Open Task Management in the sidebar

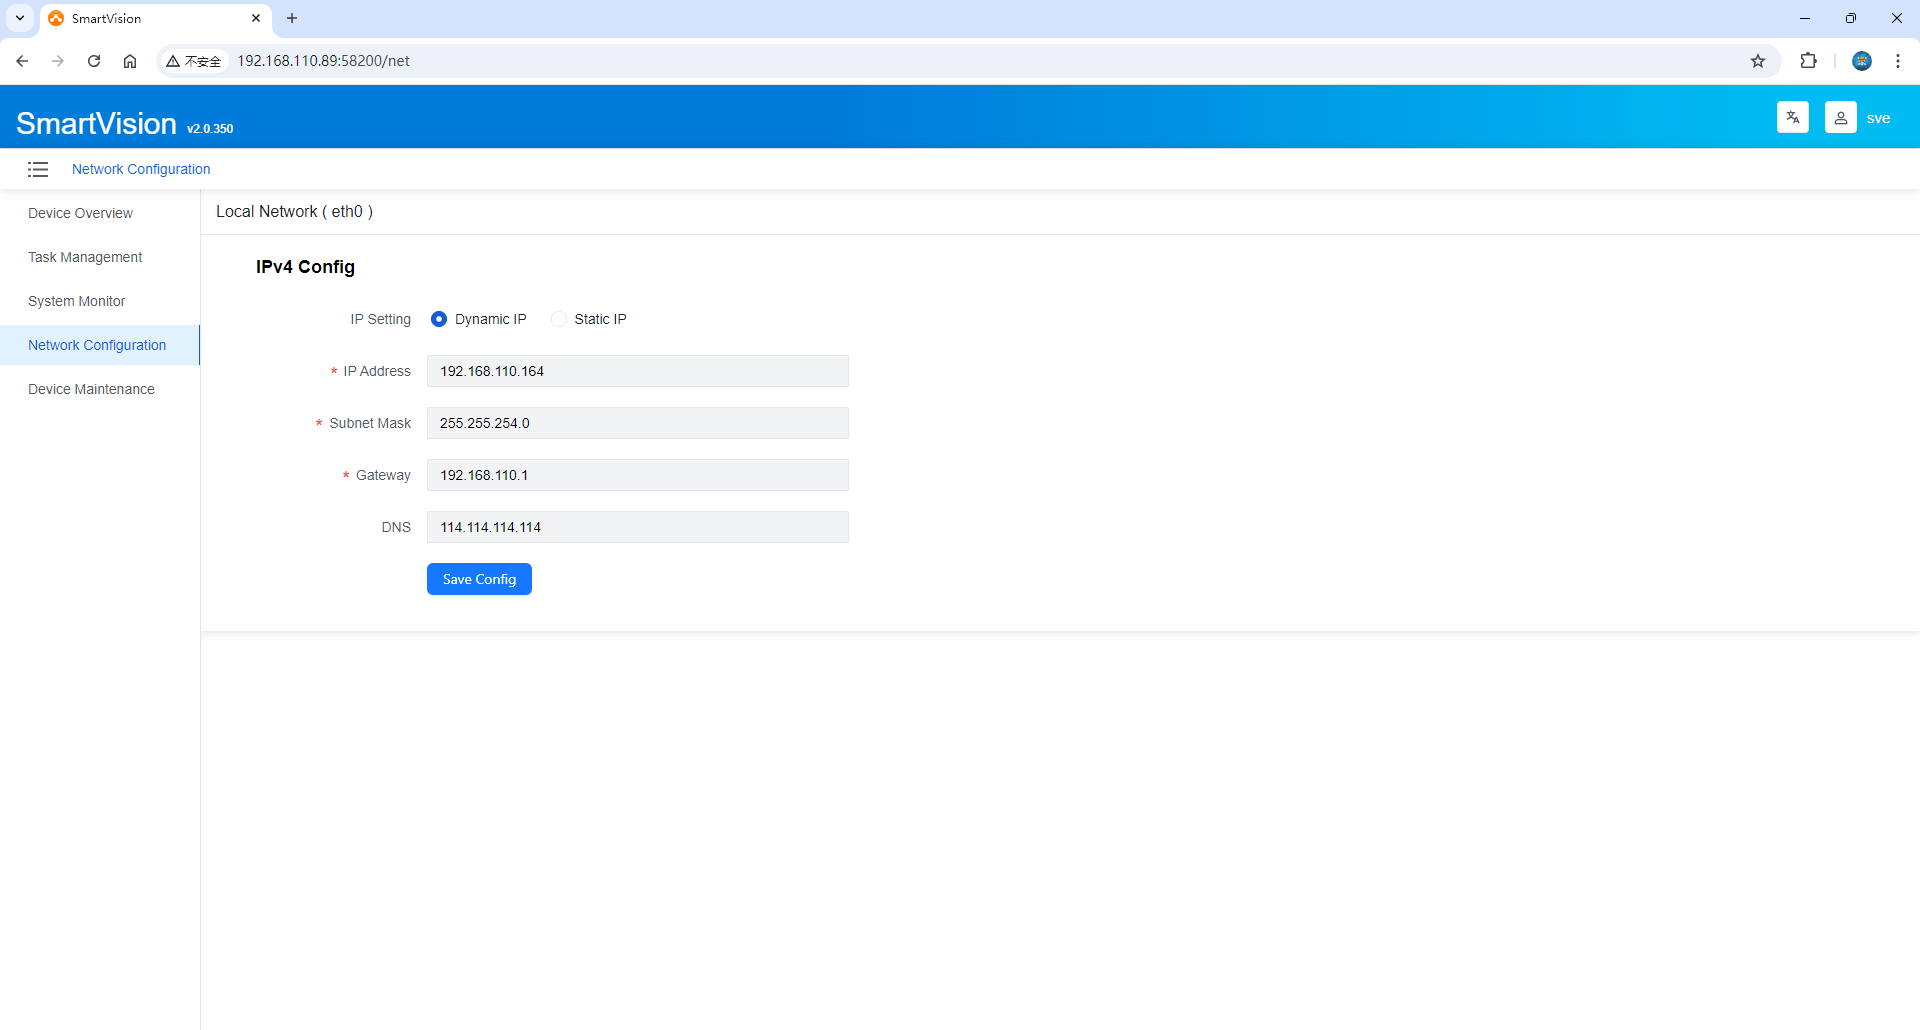(85, 257)
